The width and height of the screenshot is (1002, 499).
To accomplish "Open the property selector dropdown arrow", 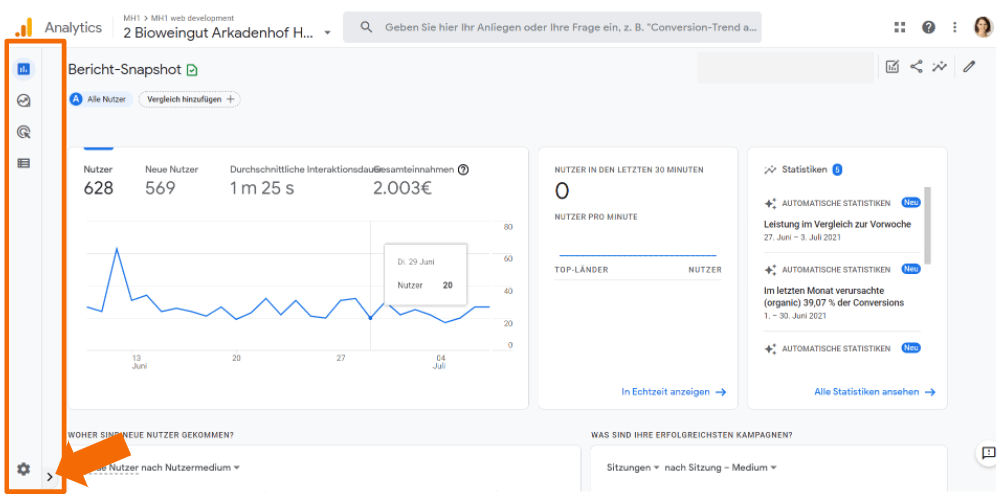I will pos(327,34).
